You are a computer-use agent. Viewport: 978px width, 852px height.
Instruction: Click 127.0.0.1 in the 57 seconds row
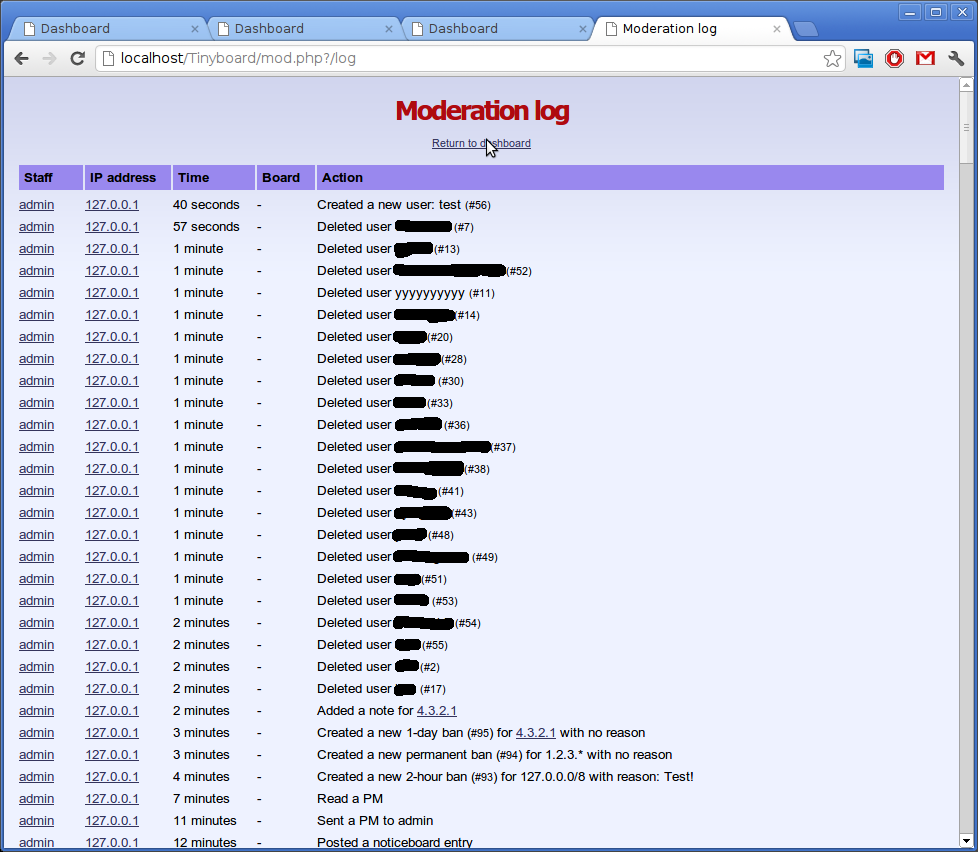click(x=112, y=227)
